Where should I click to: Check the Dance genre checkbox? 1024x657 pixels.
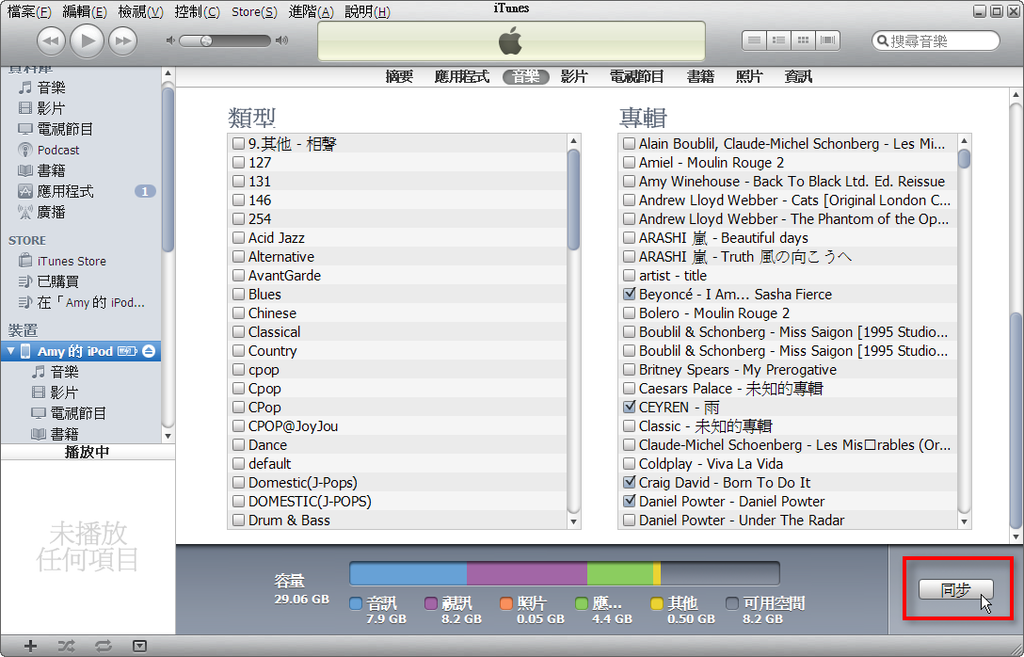238,445
